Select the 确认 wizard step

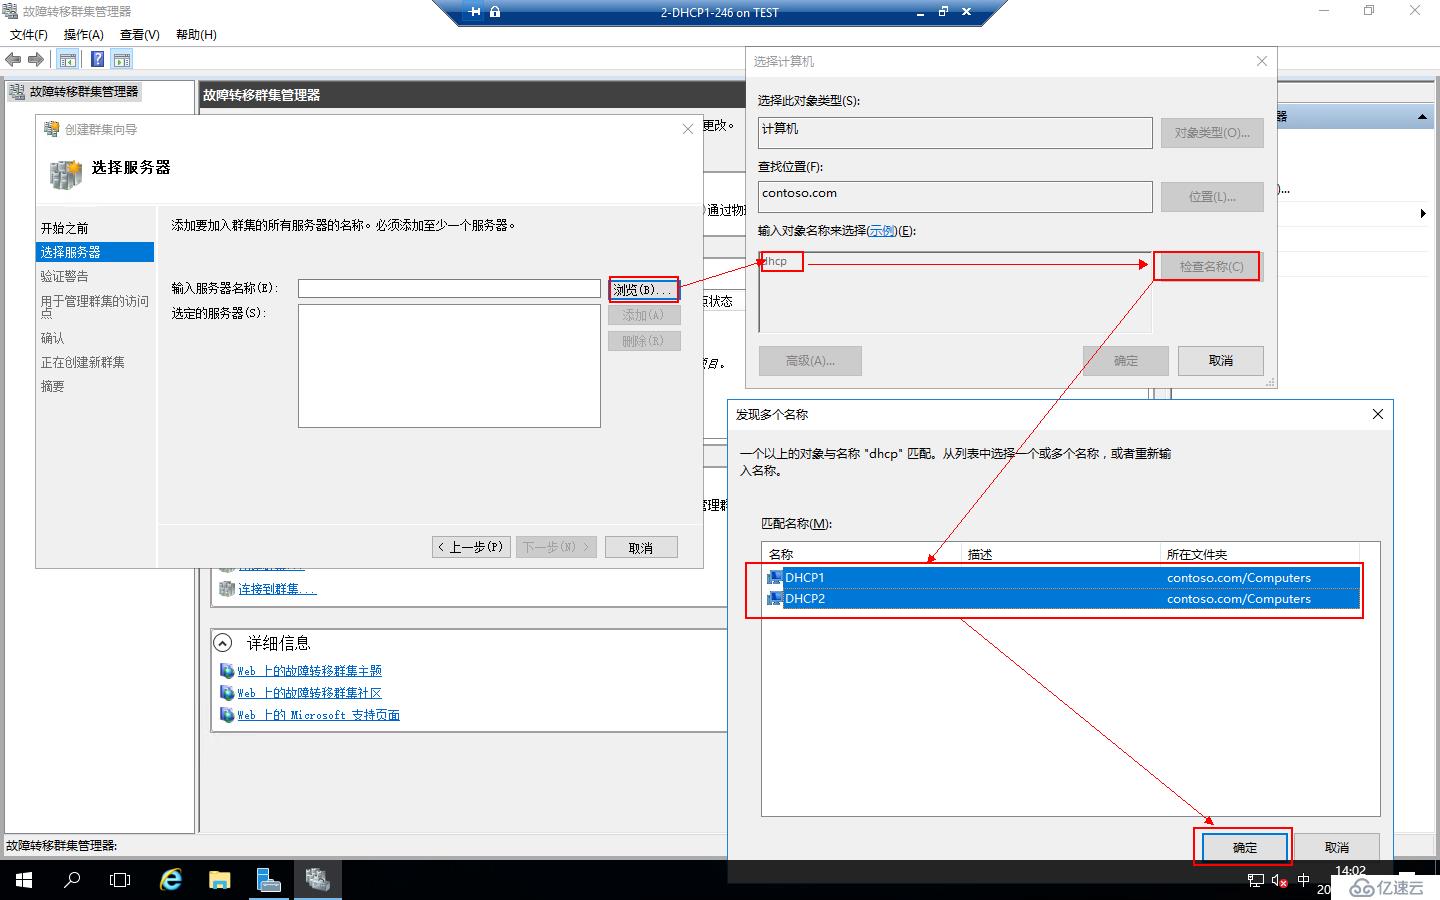click(x=53, y=338)
